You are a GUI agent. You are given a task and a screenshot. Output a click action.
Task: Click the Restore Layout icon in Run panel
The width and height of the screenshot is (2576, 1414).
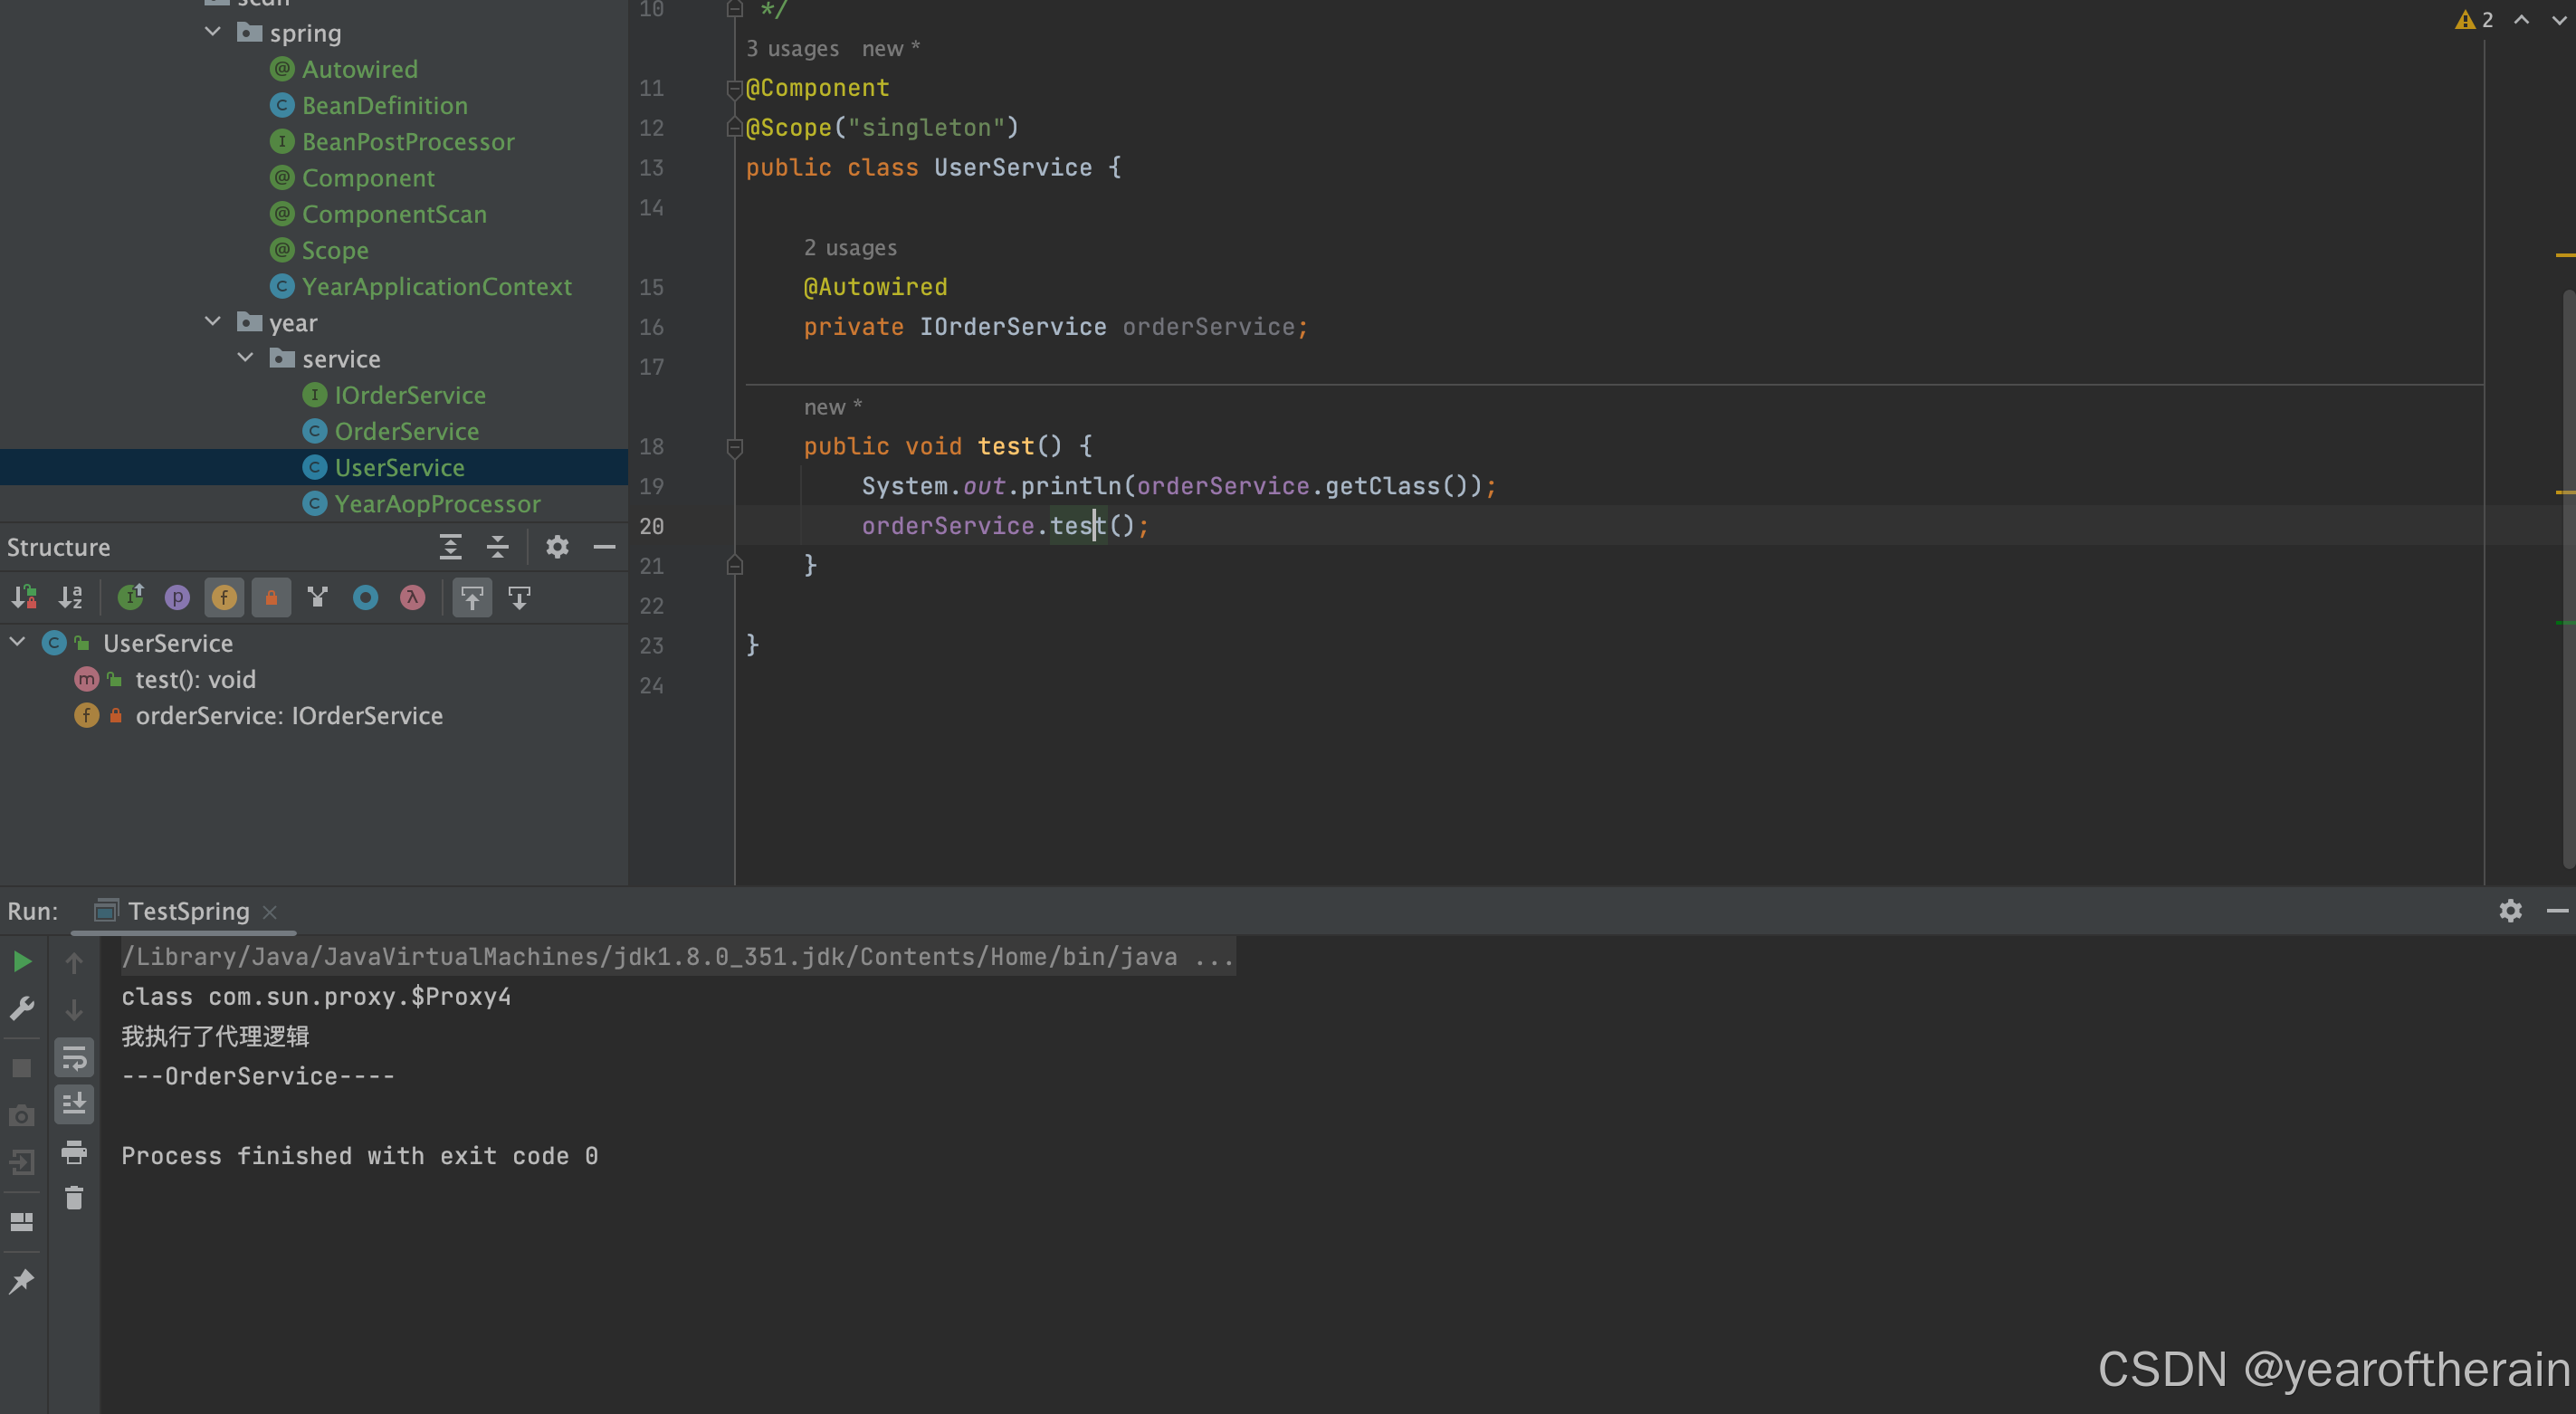point(22,1222)
